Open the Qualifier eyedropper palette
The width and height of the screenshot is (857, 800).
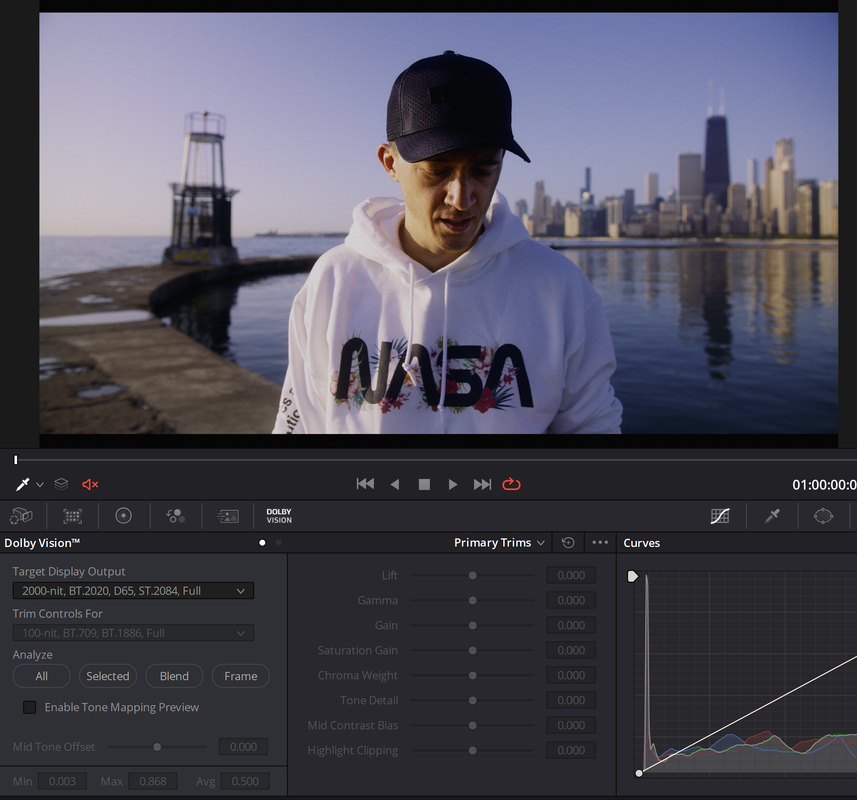pyautogui.click(x=772, y=516)
